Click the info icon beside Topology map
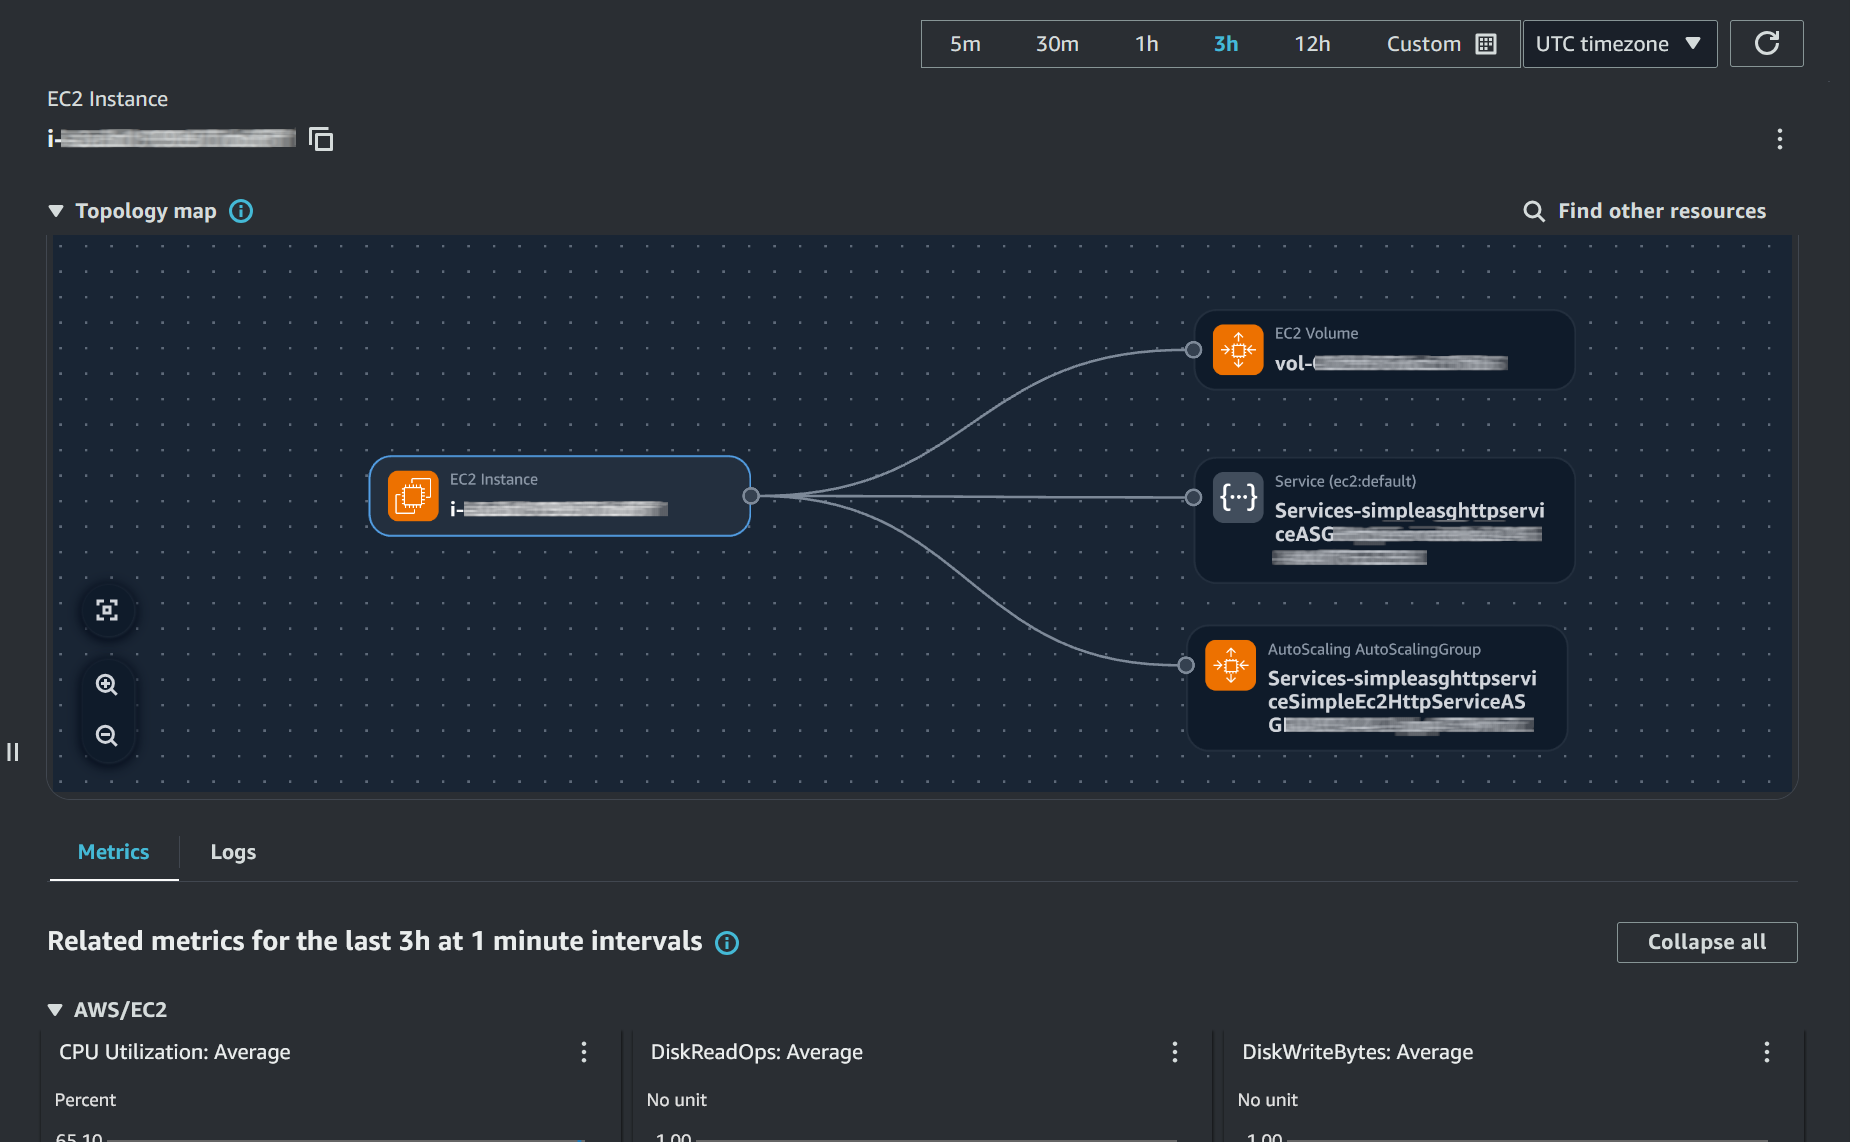Viewport: 1850px width, 1142px height. pyautogui.click(x=240, y=211)
